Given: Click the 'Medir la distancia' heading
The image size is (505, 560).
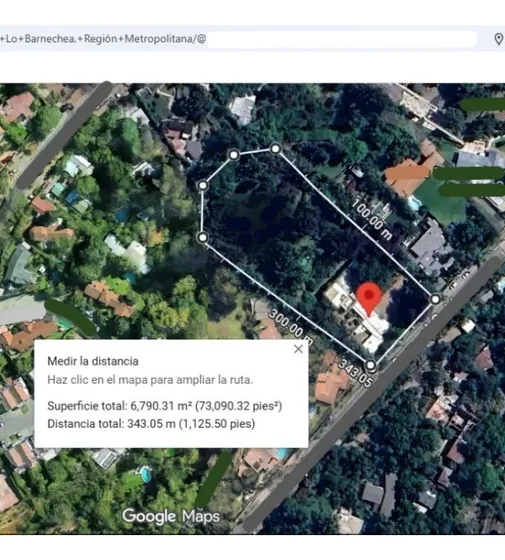Looking at the screenshot, I should [93, 361].
